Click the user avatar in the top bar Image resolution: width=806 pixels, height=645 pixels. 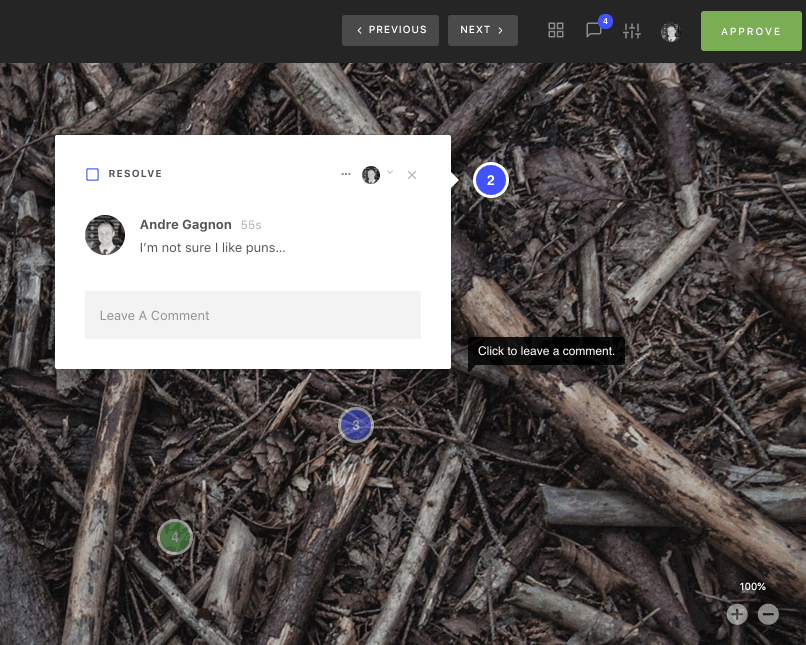(x=670, y=32)
